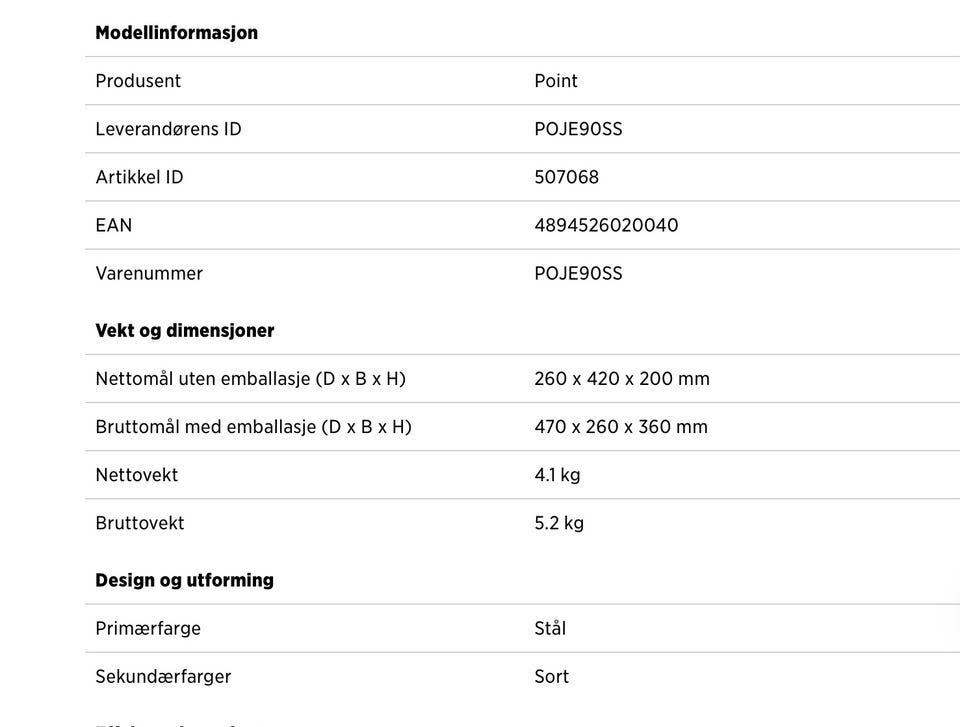Screen dimensions: 960x727
Task: Click the Leverandørens ID row label
Action: 168,129
